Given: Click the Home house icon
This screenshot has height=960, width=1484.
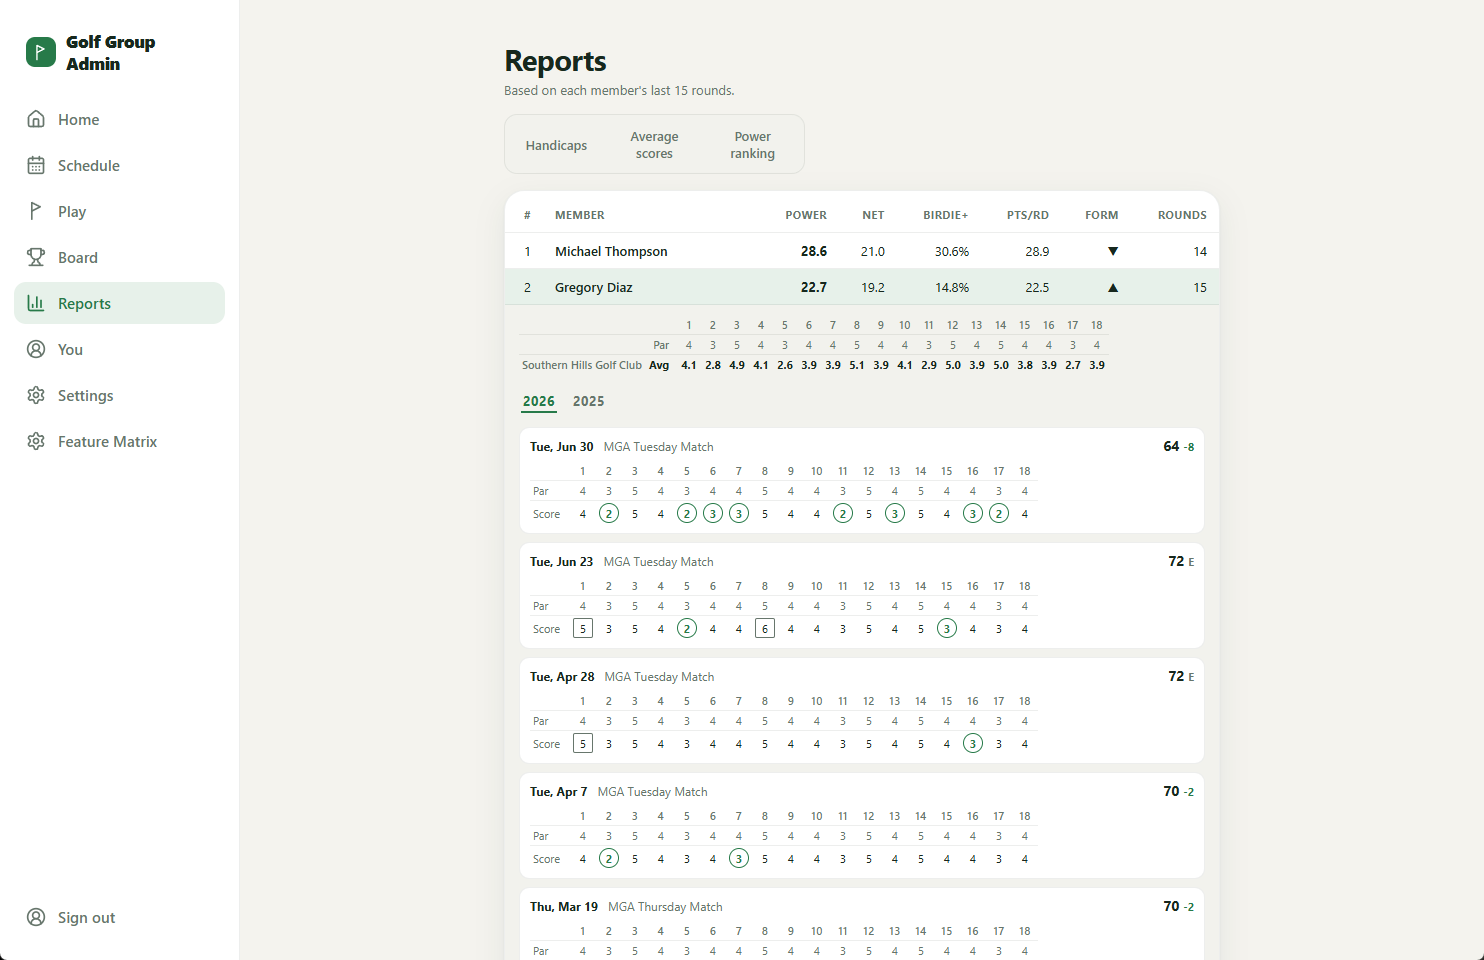Looking at the screenshot, I should (x=36, y=119).
